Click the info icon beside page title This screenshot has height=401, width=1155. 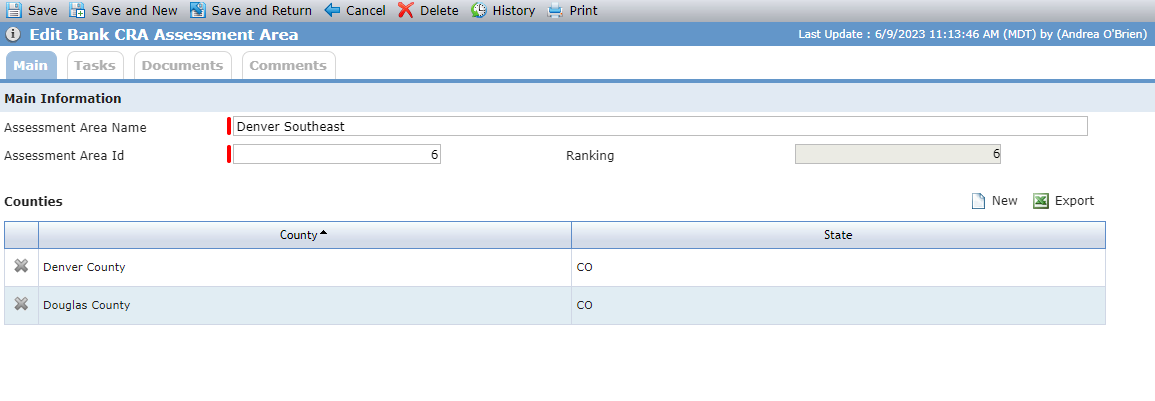[13, 35]
